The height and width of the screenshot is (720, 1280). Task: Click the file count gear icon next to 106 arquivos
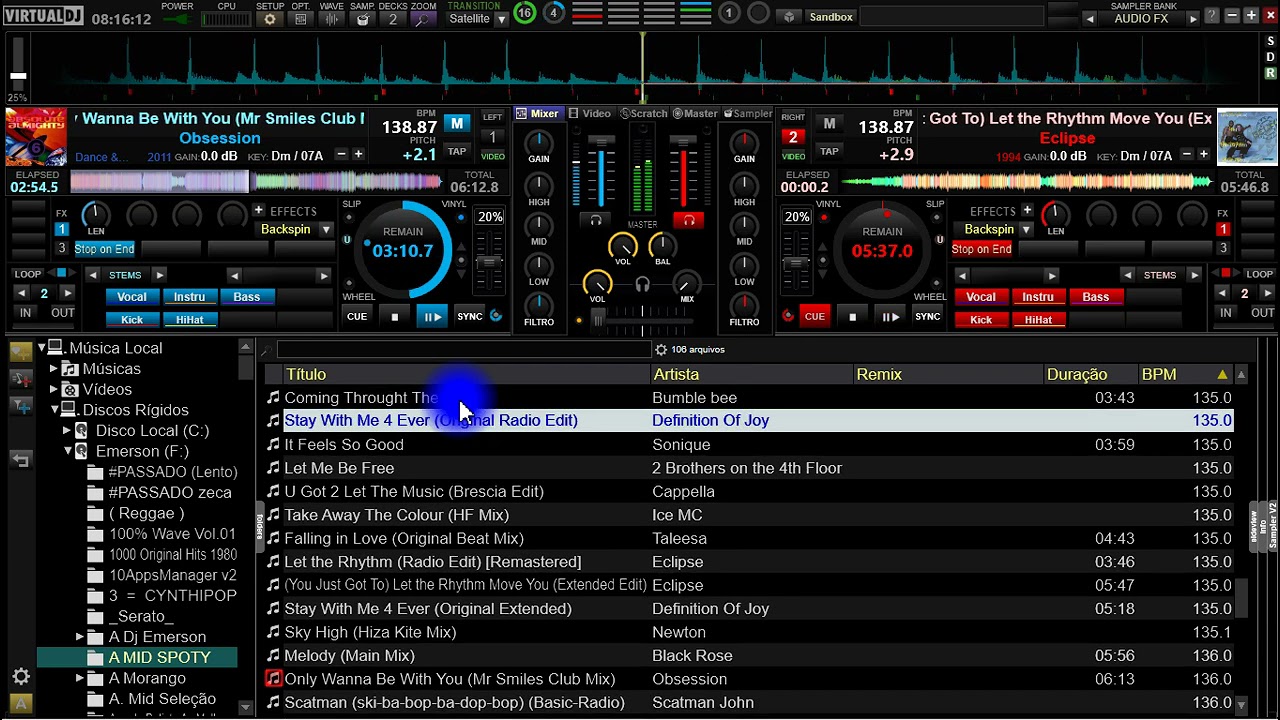point(660,350)
